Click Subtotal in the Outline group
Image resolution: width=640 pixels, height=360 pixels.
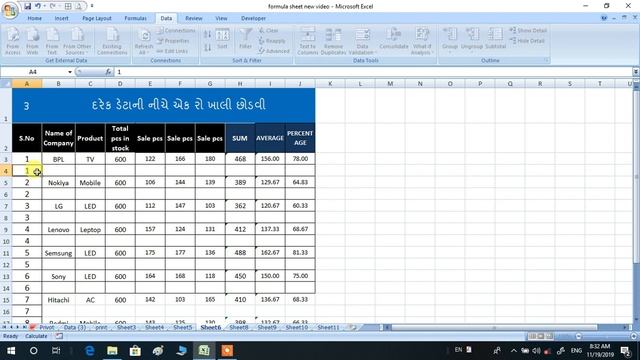tap(496, 39)
